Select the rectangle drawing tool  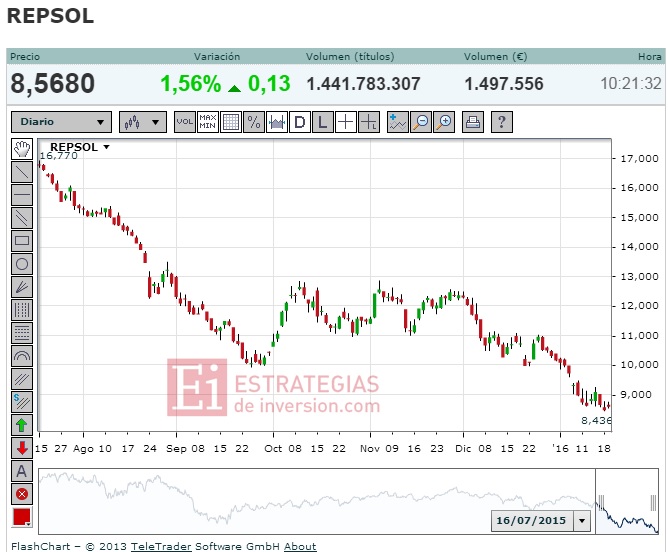coord(22,241)
